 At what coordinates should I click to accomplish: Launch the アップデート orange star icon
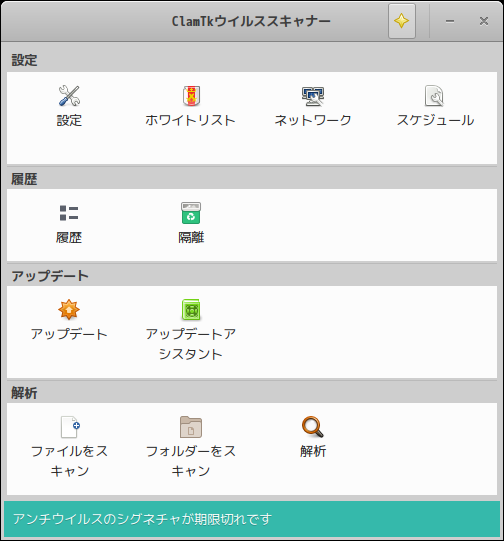(x=69, y=309)
